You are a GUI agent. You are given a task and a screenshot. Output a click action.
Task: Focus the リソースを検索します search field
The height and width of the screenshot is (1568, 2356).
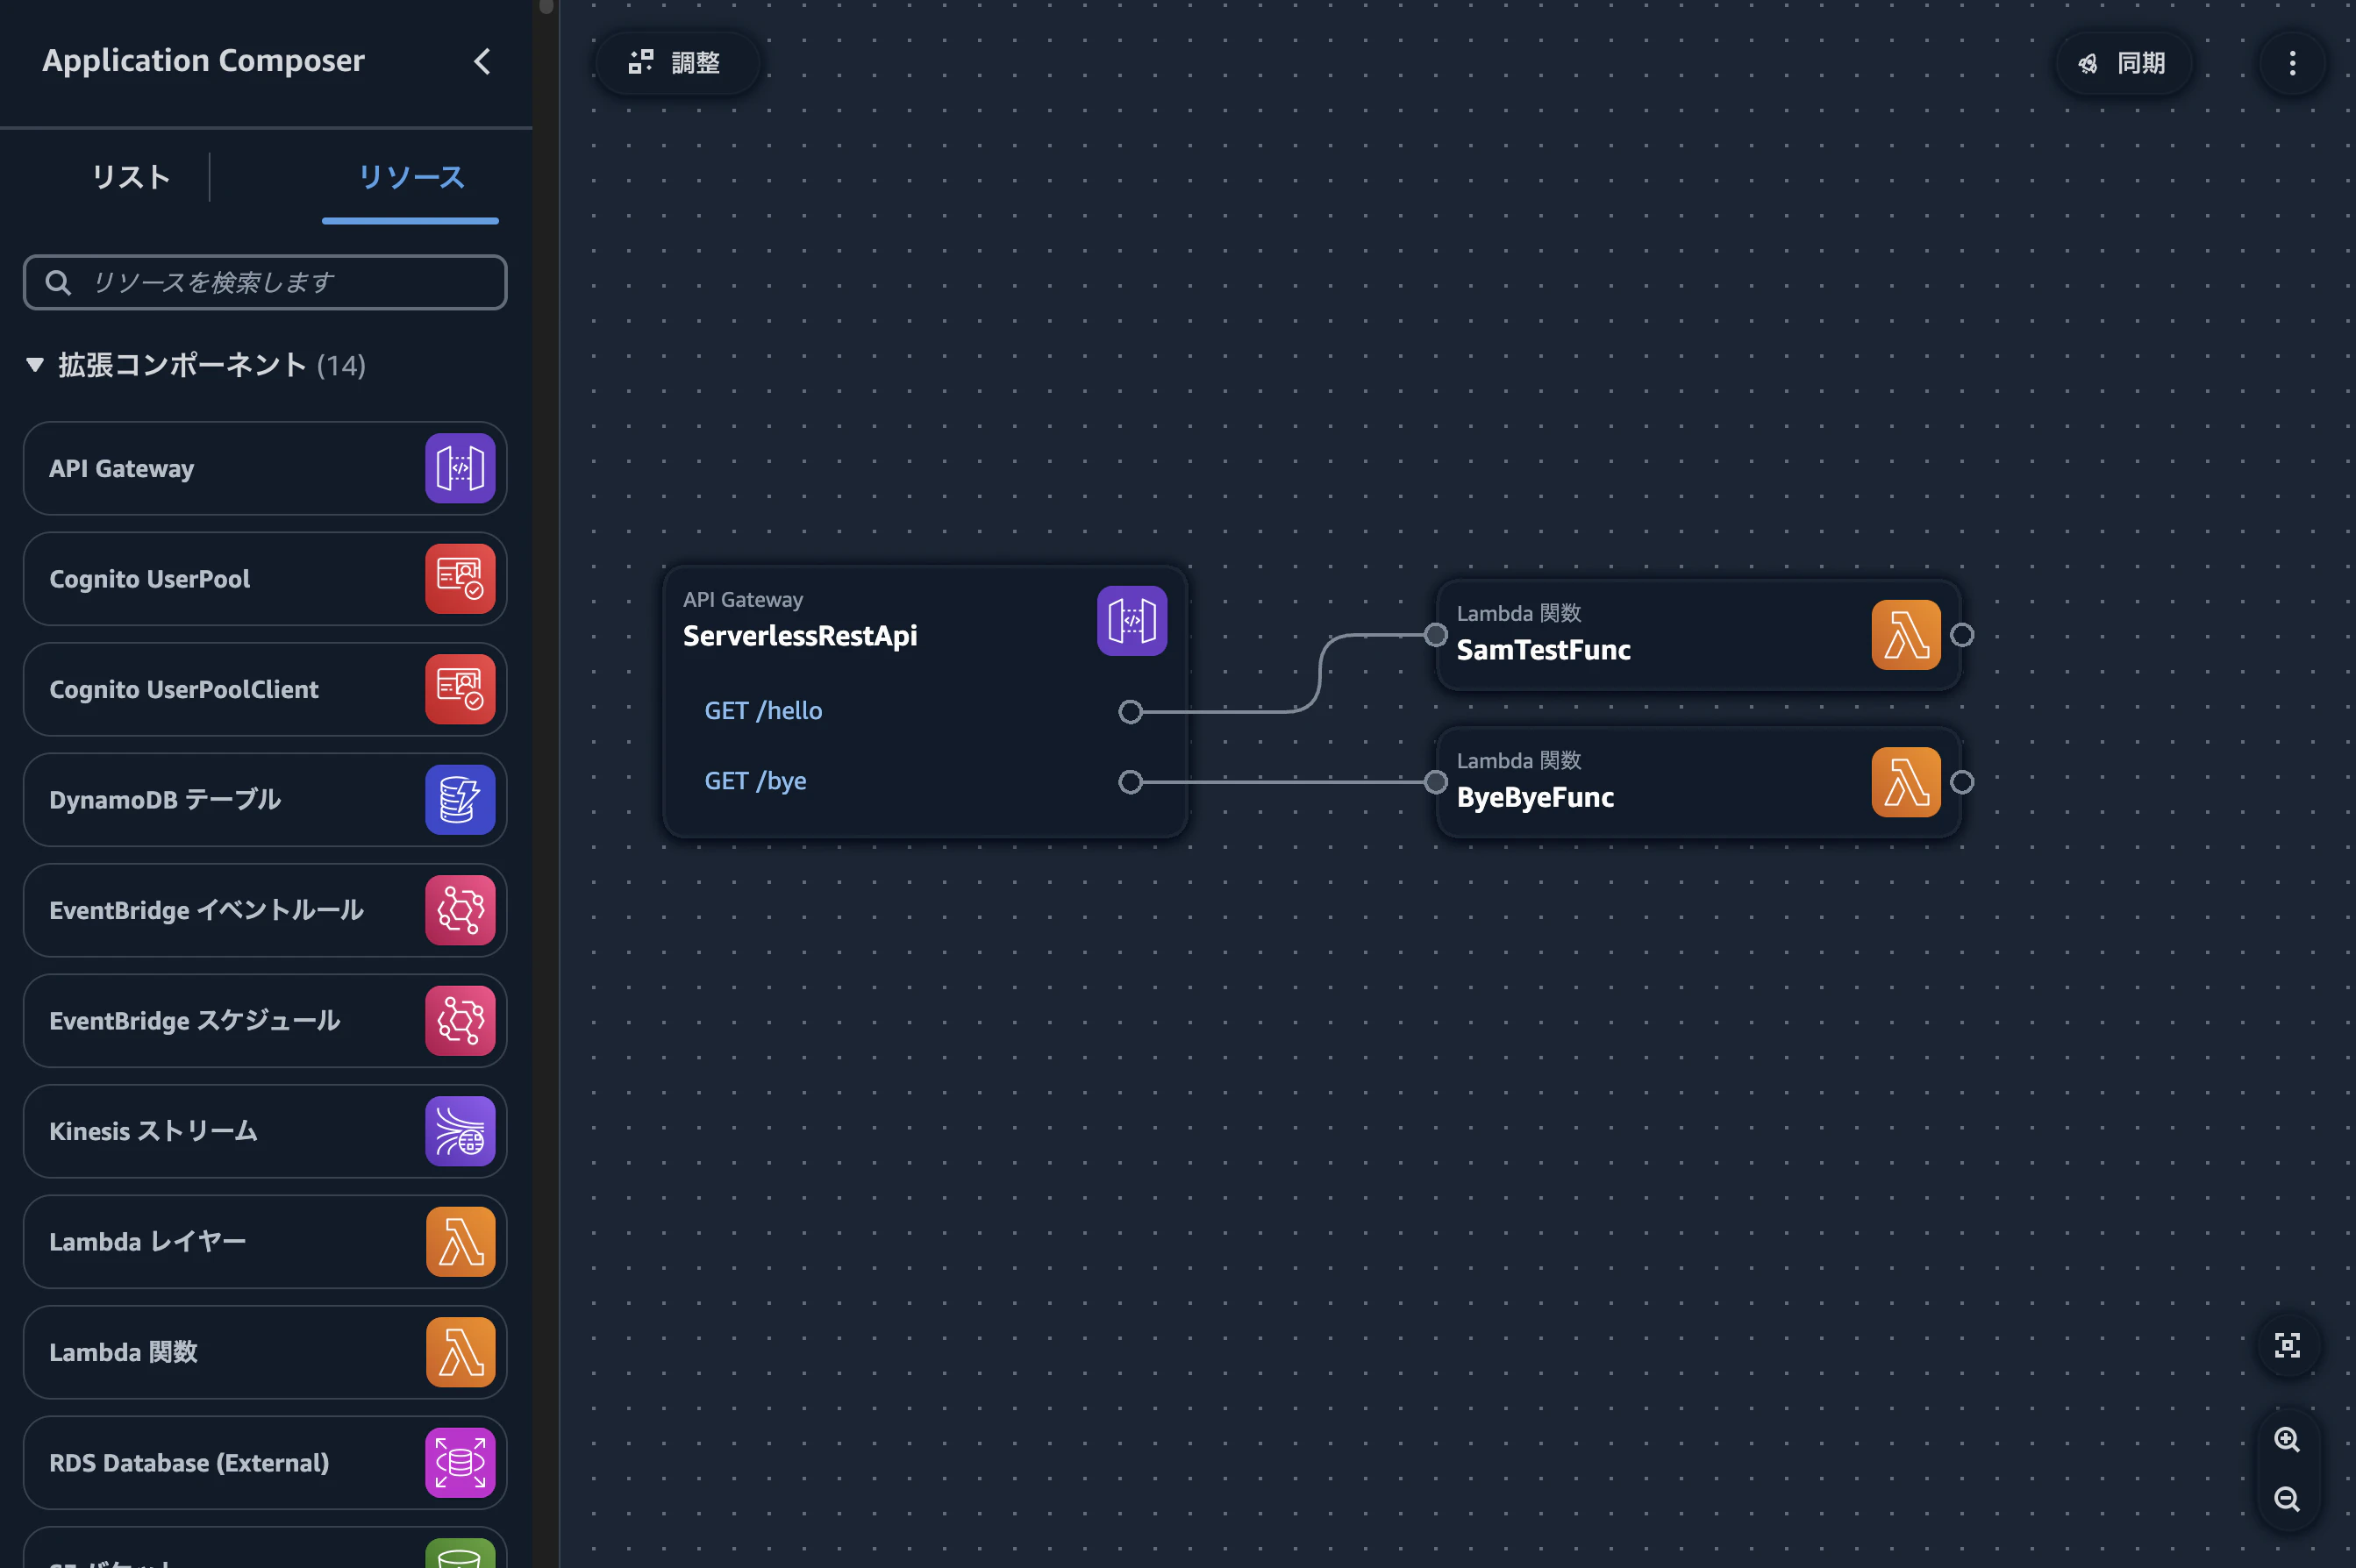[x=265, y=283]
